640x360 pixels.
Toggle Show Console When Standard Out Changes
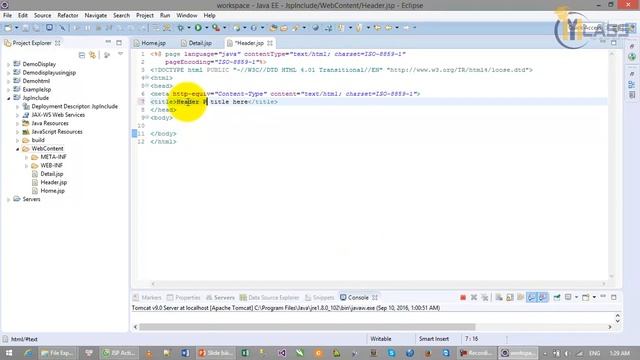point(532,297)
